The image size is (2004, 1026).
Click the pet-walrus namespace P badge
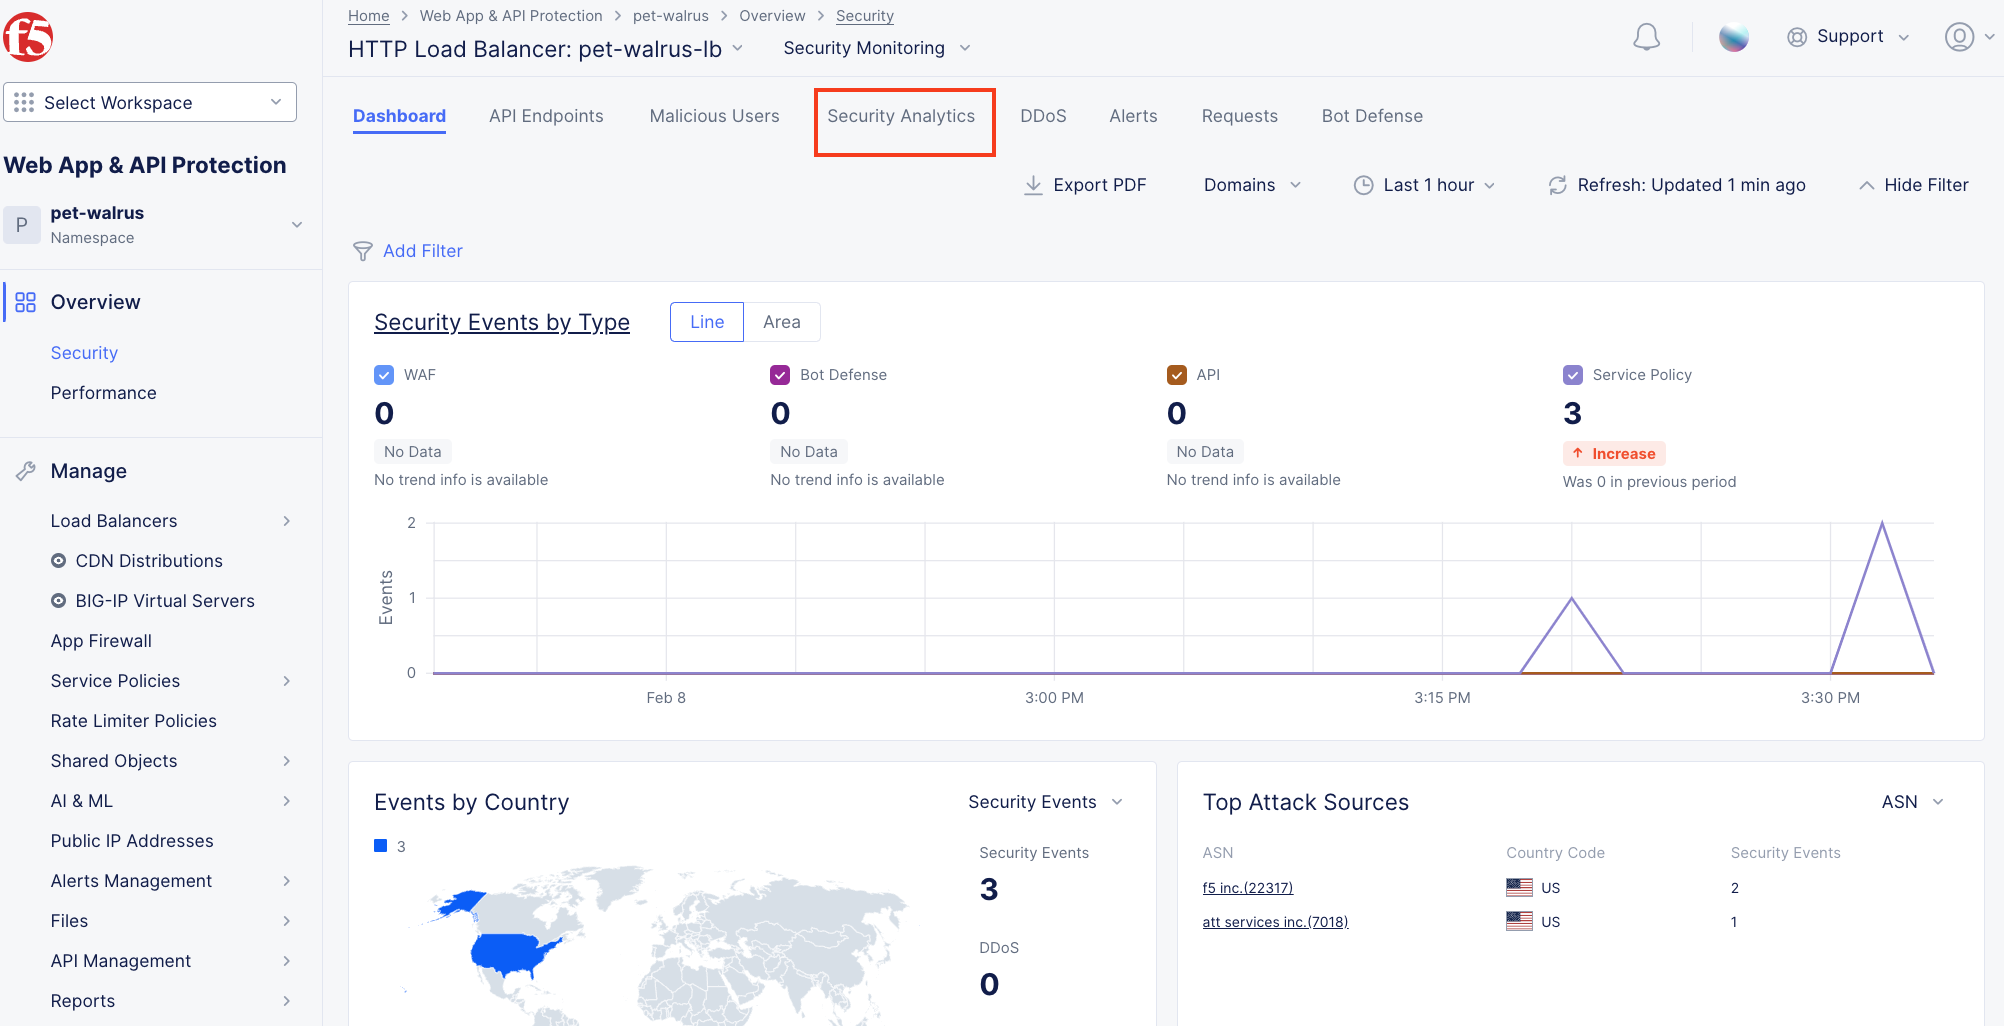coord(22,225)
